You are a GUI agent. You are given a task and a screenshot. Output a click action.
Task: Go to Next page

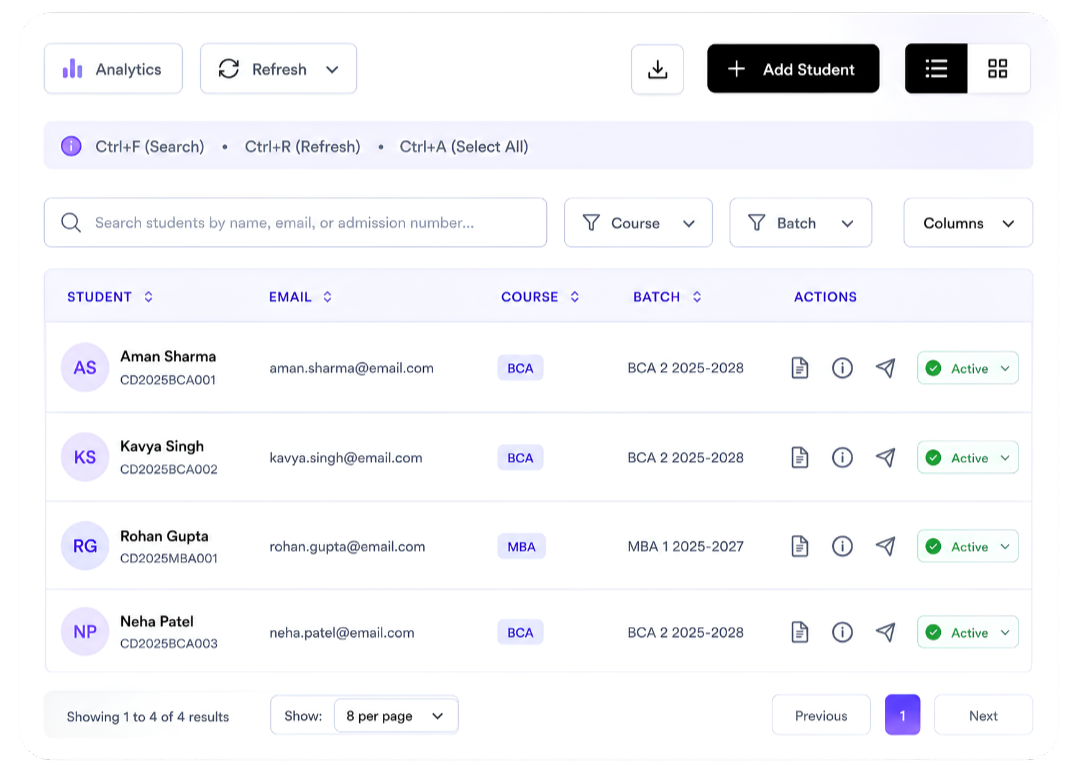pos(983,716)
